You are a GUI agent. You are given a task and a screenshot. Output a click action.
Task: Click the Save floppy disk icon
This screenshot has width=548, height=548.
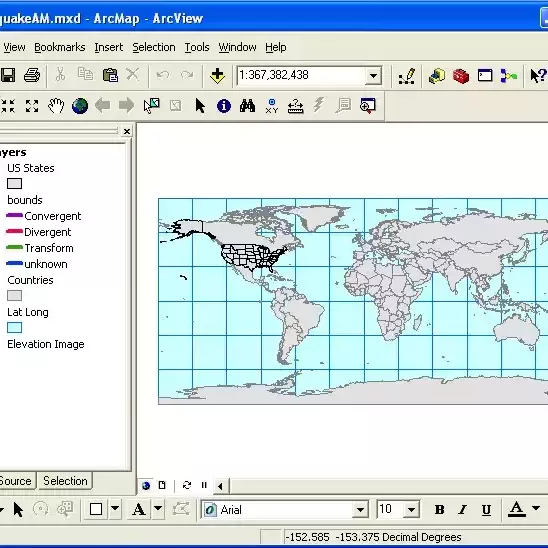tap(8, 75)
